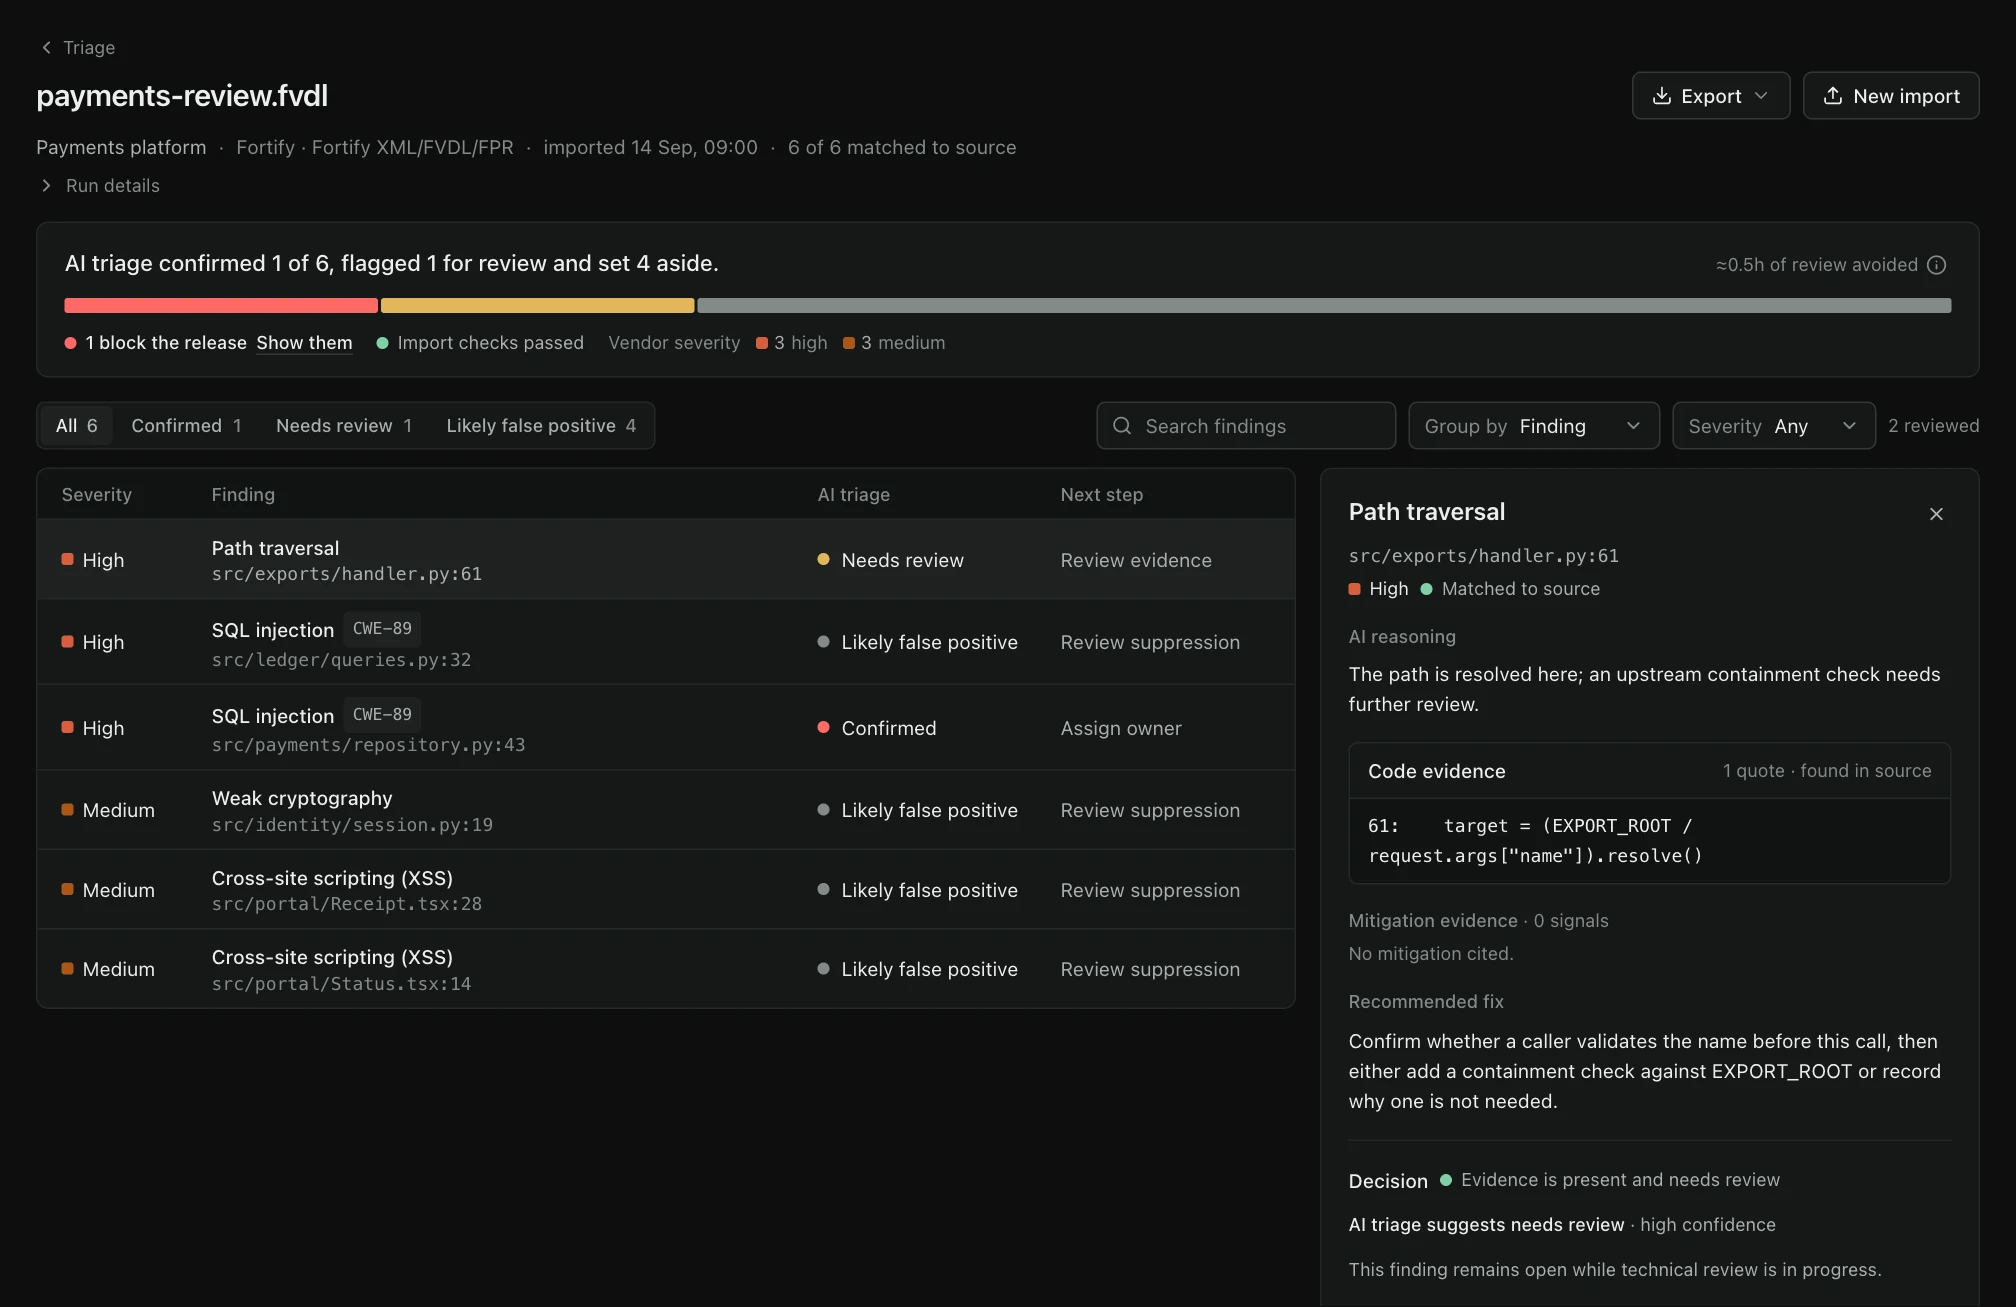Click the AI triage column header

(x=854, y=495)
